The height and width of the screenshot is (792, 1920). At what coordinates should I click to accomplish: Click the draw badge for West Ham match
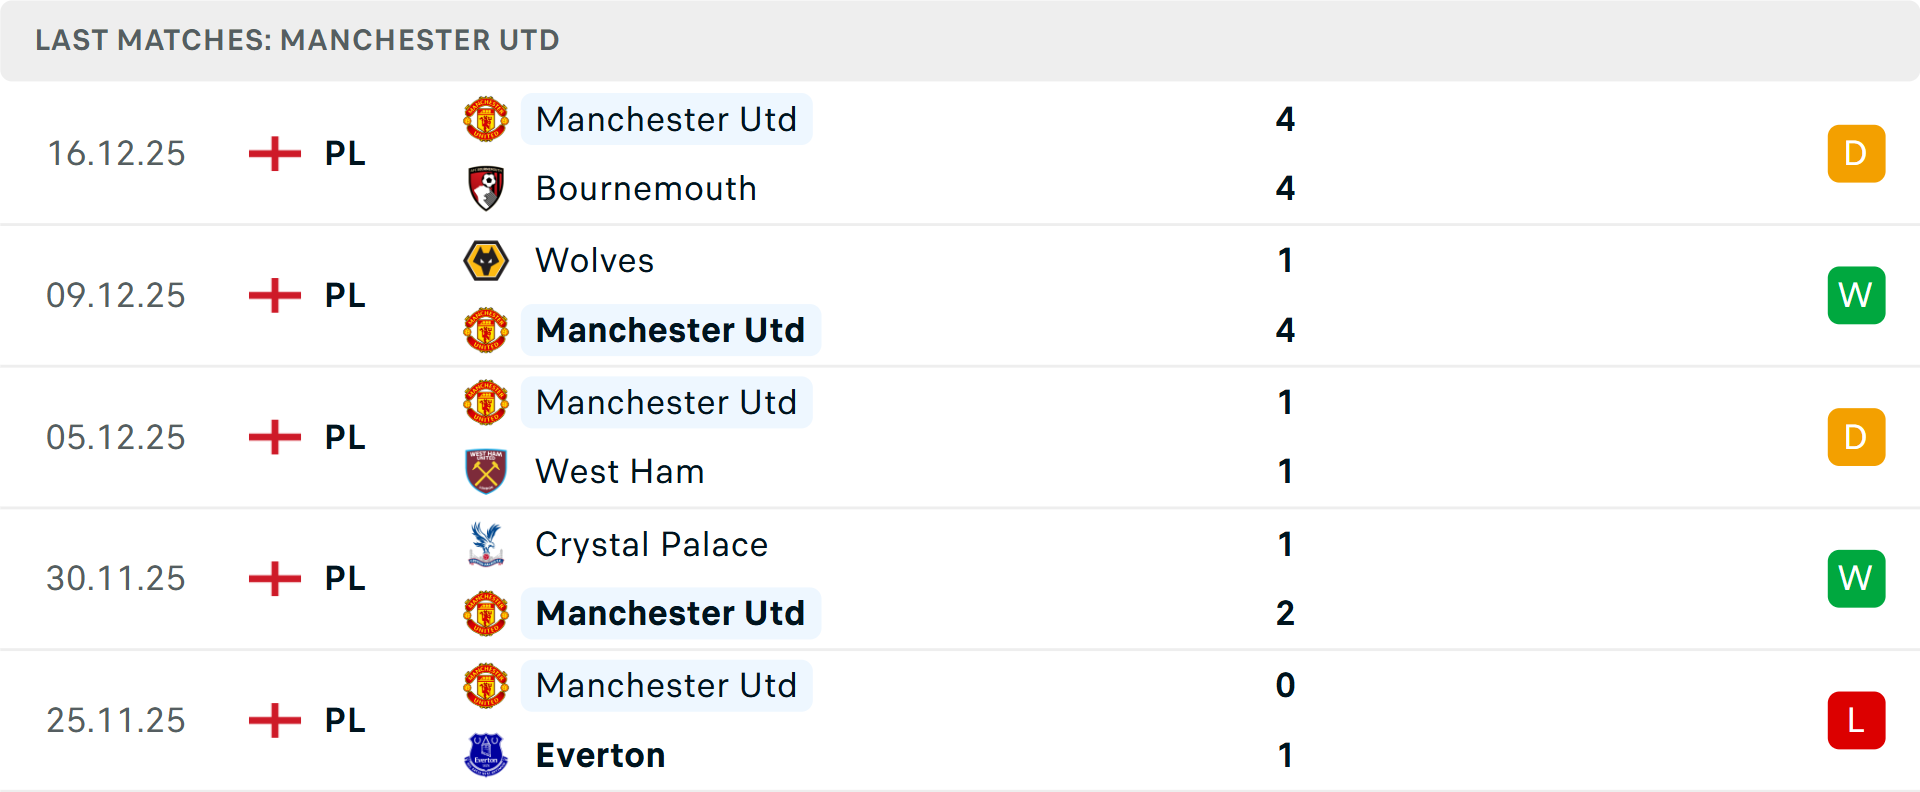[x=1856, y=437]
